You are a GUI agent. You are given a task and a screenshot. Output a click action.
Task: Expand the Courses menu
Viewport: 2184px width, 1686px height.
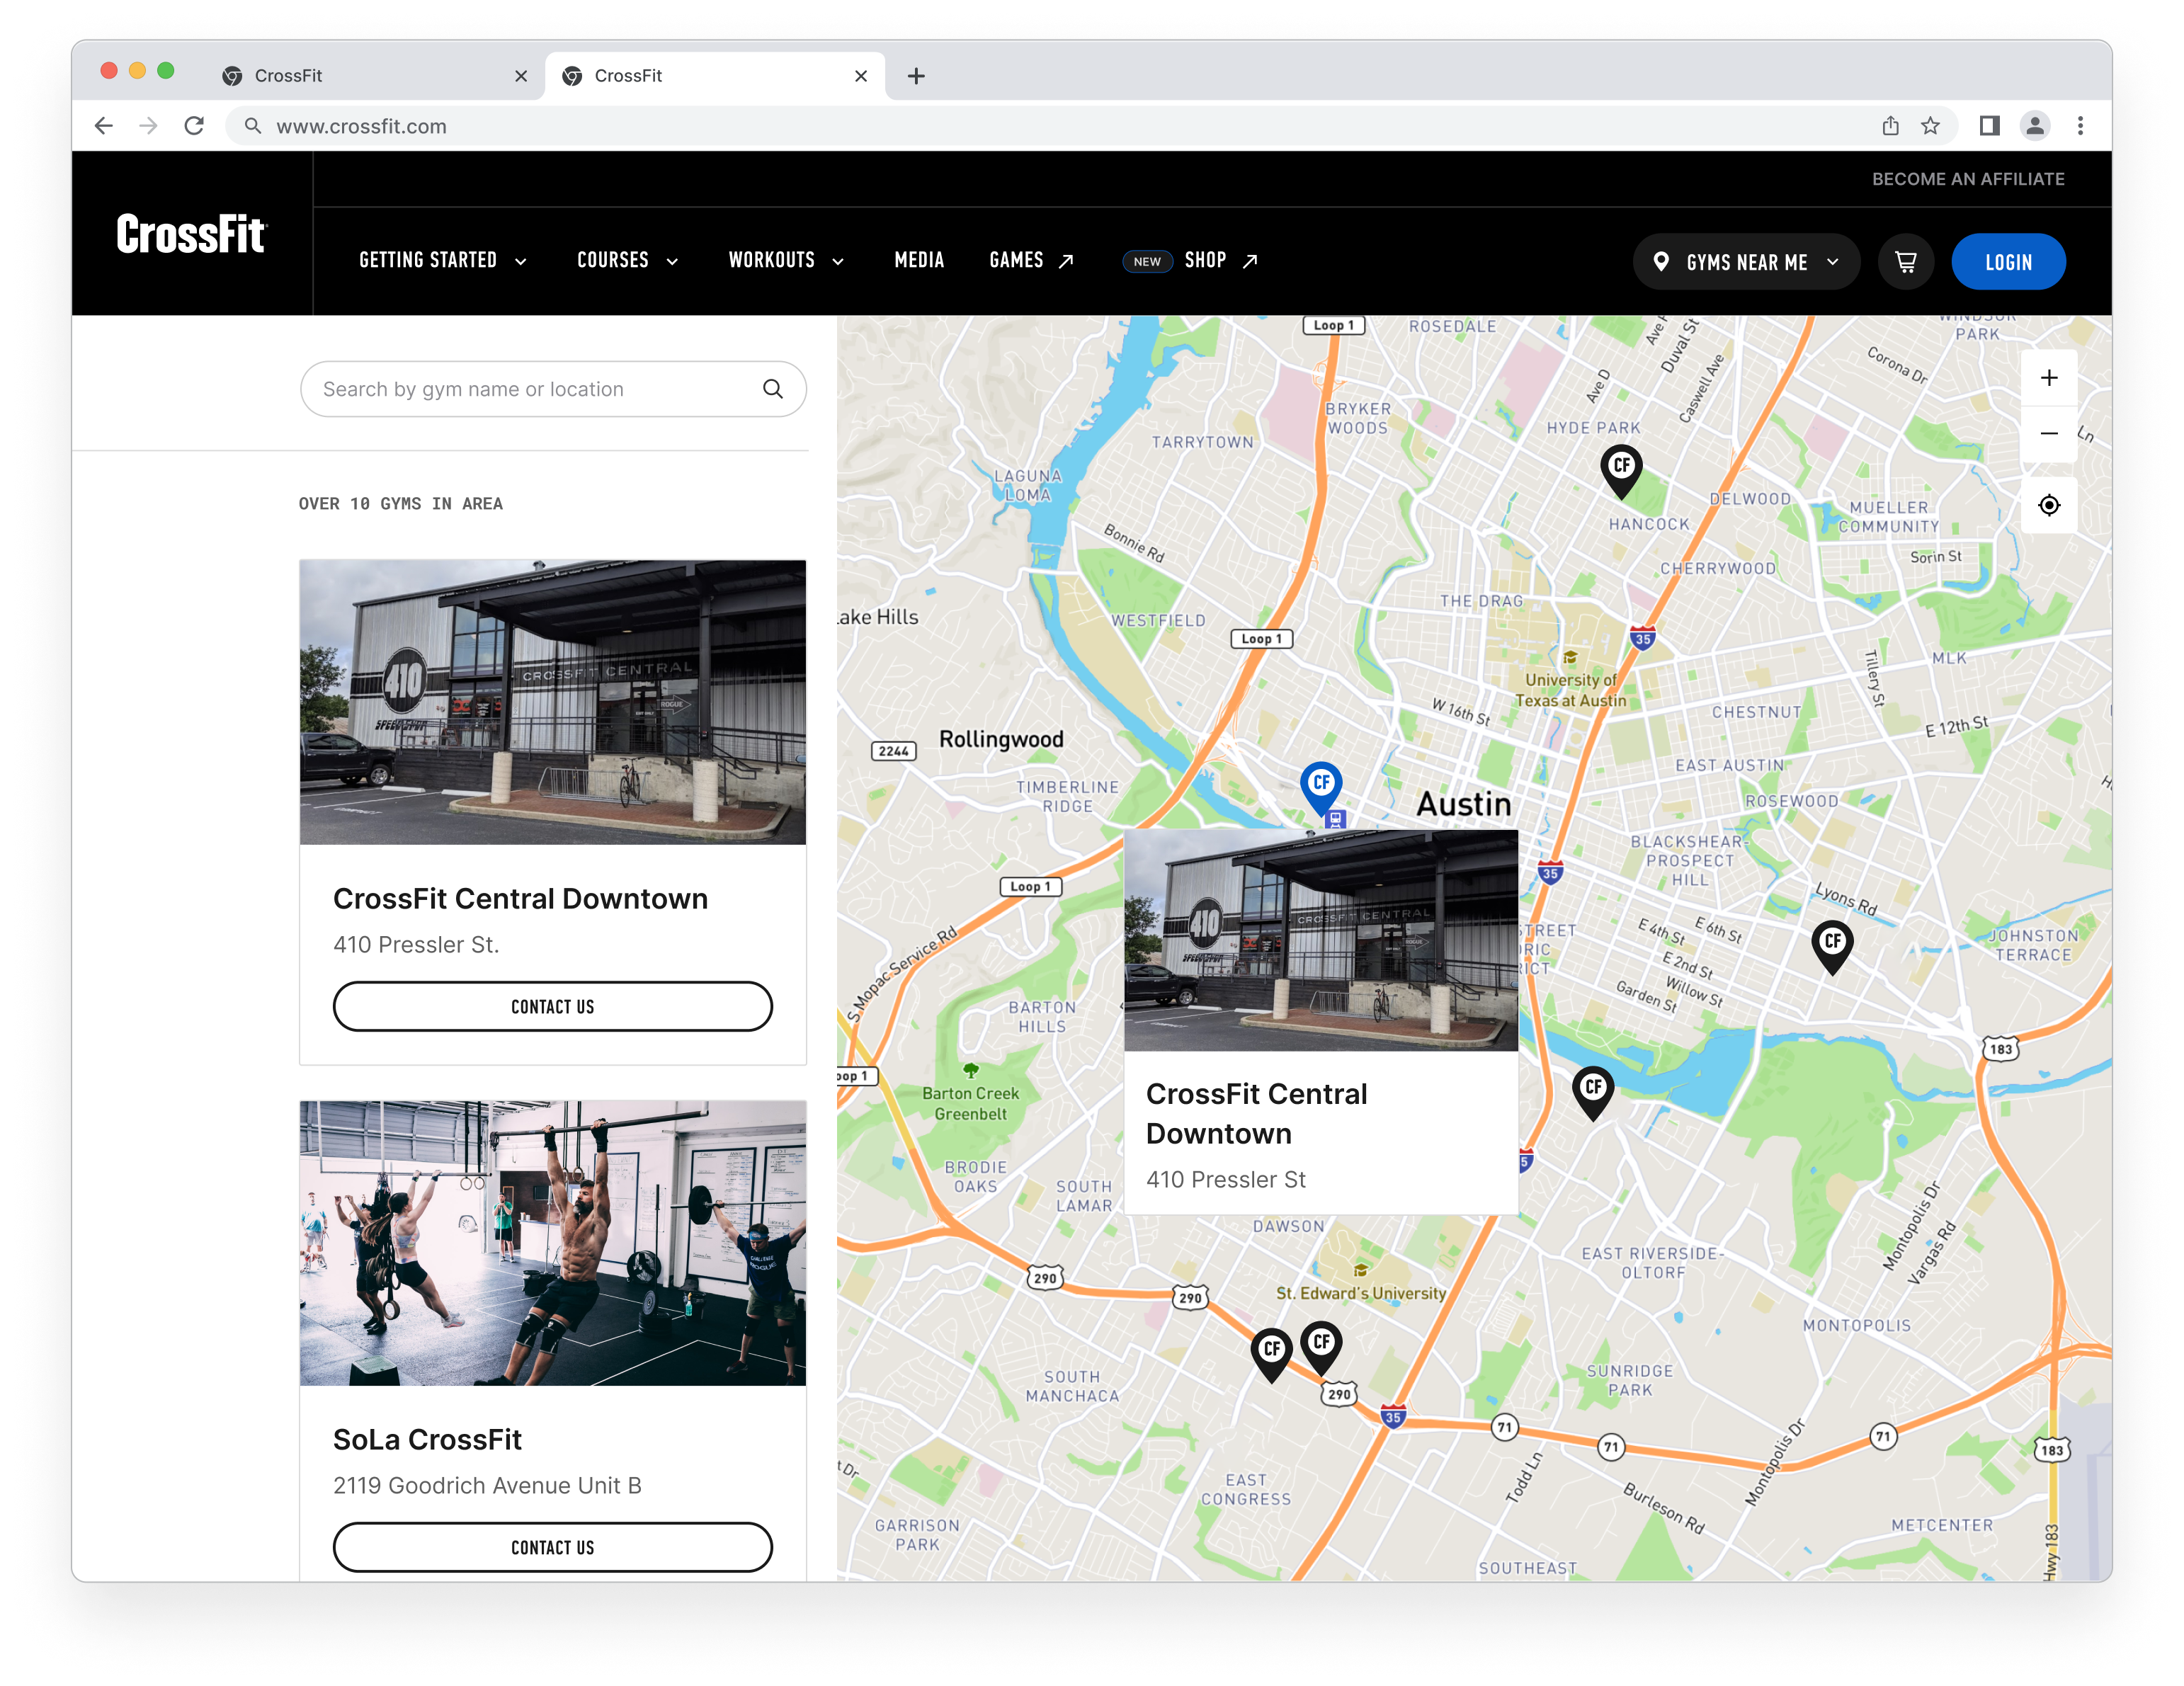(x=628, y=261)
